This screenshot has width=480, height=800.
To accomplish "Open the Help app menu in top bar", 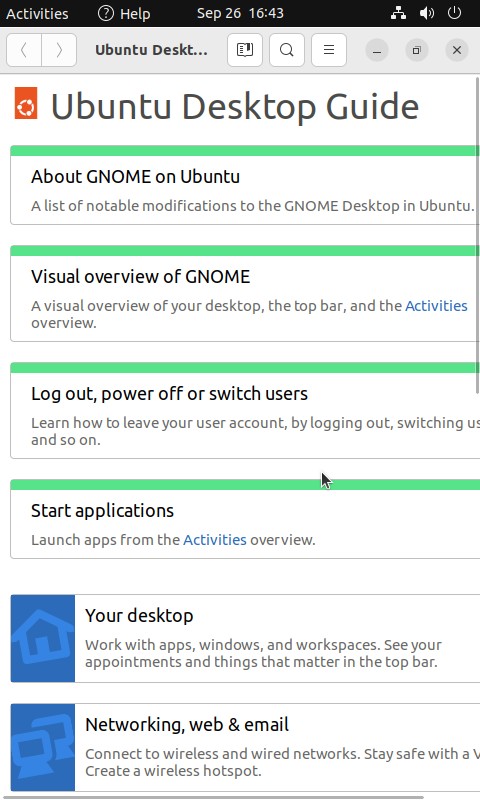I will coord(124,13).
